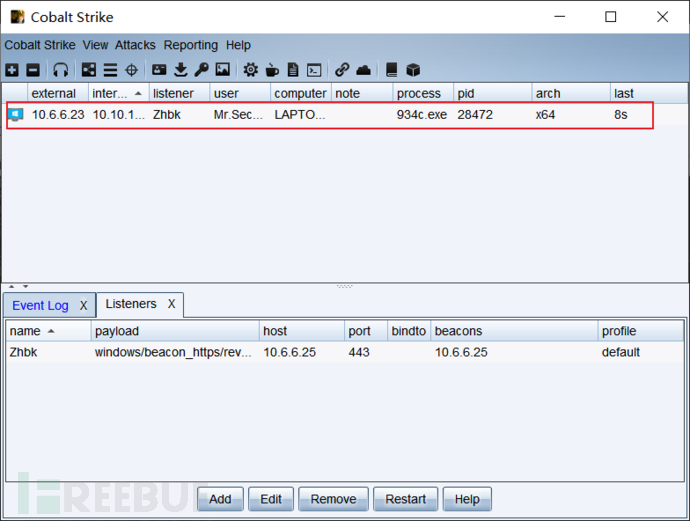Click the Windows beacon session icon
This screenshot has width=690, height=521.
pos(15,115)
